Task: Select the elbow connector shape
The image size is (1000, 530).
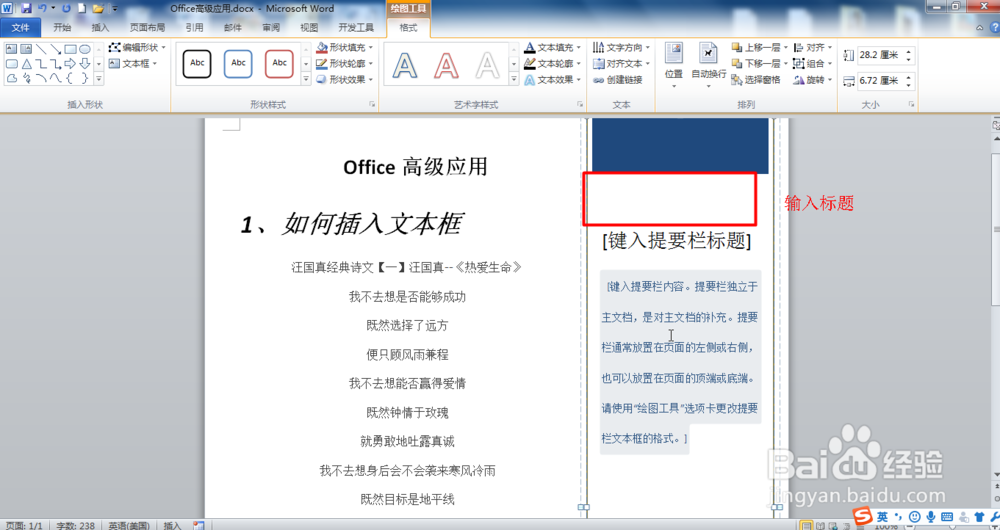Action: [x=41, y=64]
